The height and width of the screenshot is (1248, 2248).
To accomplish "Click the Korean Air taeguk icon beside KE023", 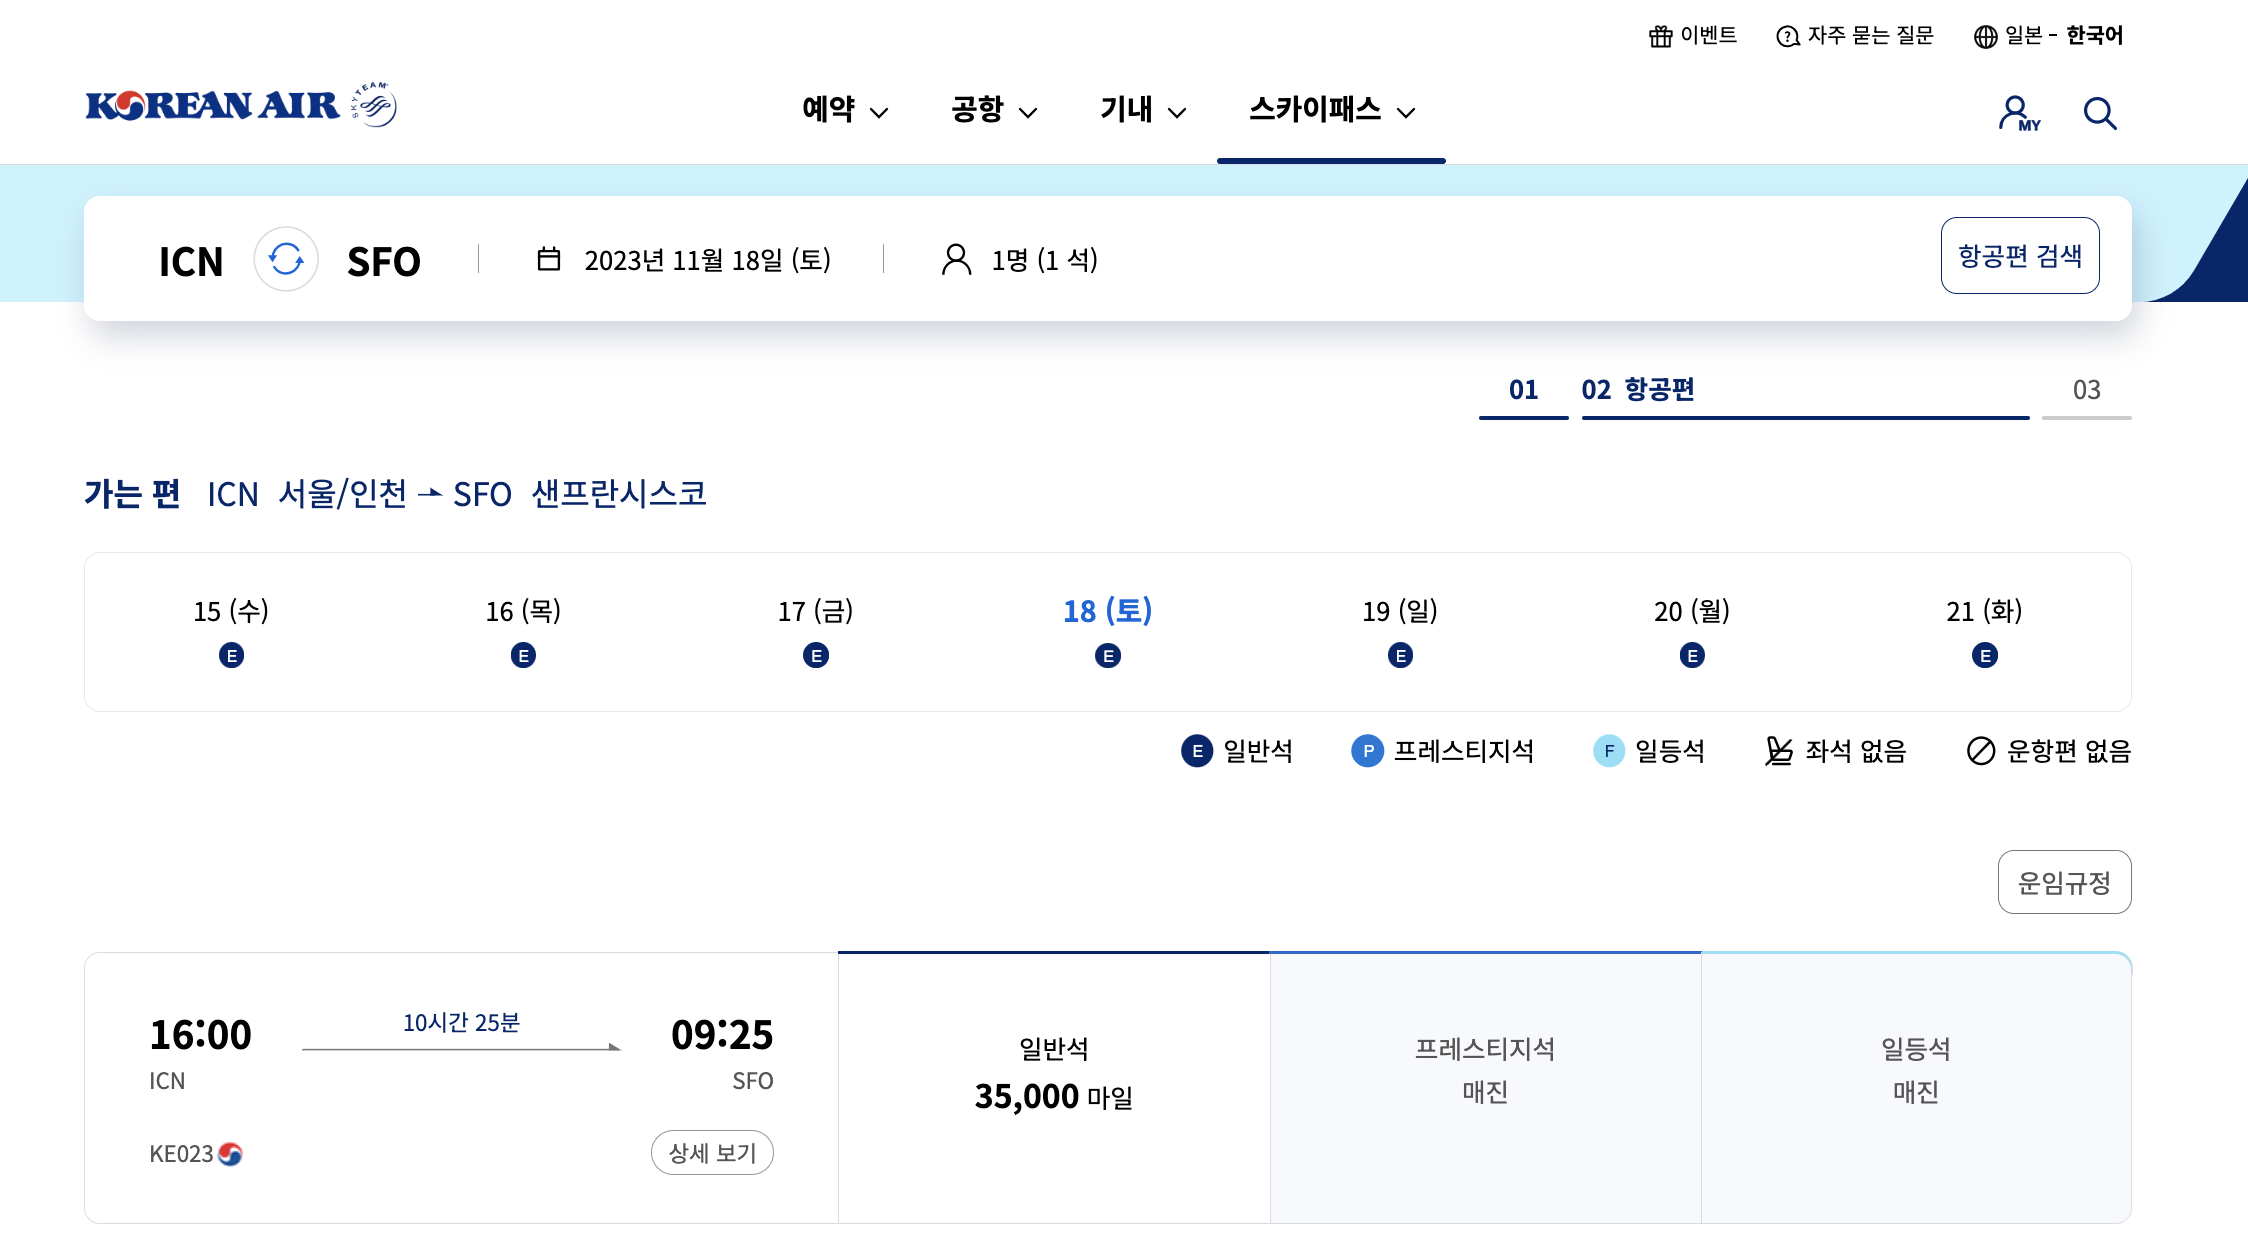I will (230, 1154).
